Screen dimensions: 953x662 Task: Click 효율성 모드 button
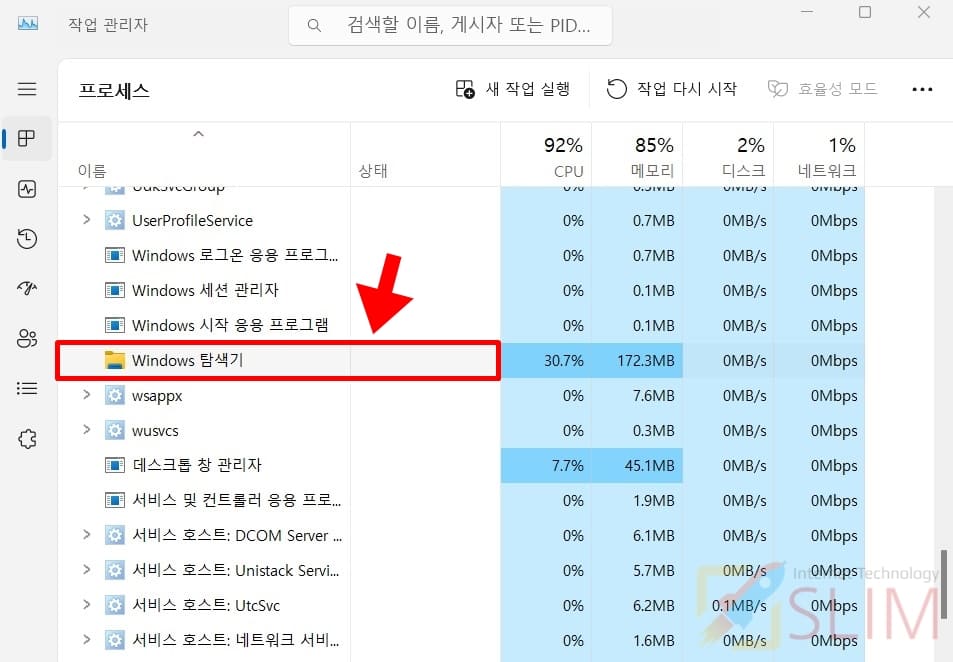822,89
